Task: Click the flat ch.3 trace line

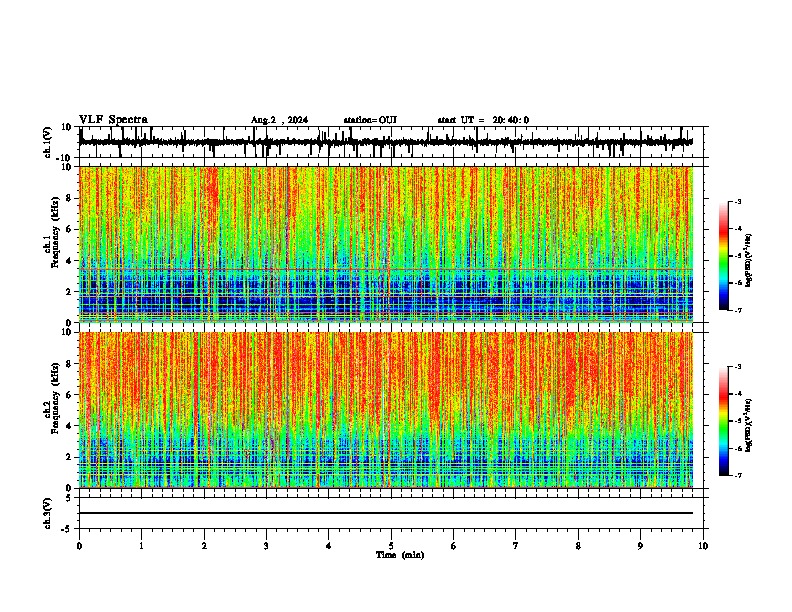Action: click(x=385, y=513)
